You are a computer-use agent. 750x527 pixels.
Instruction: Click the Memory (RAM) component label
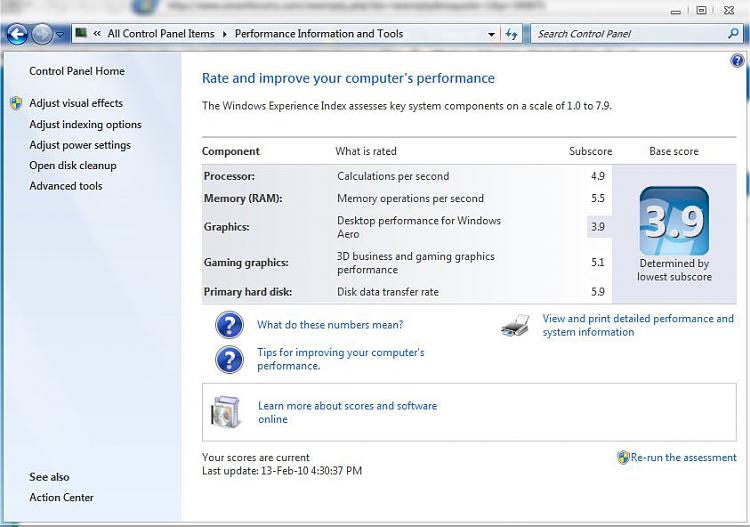[x=243, y=198]
